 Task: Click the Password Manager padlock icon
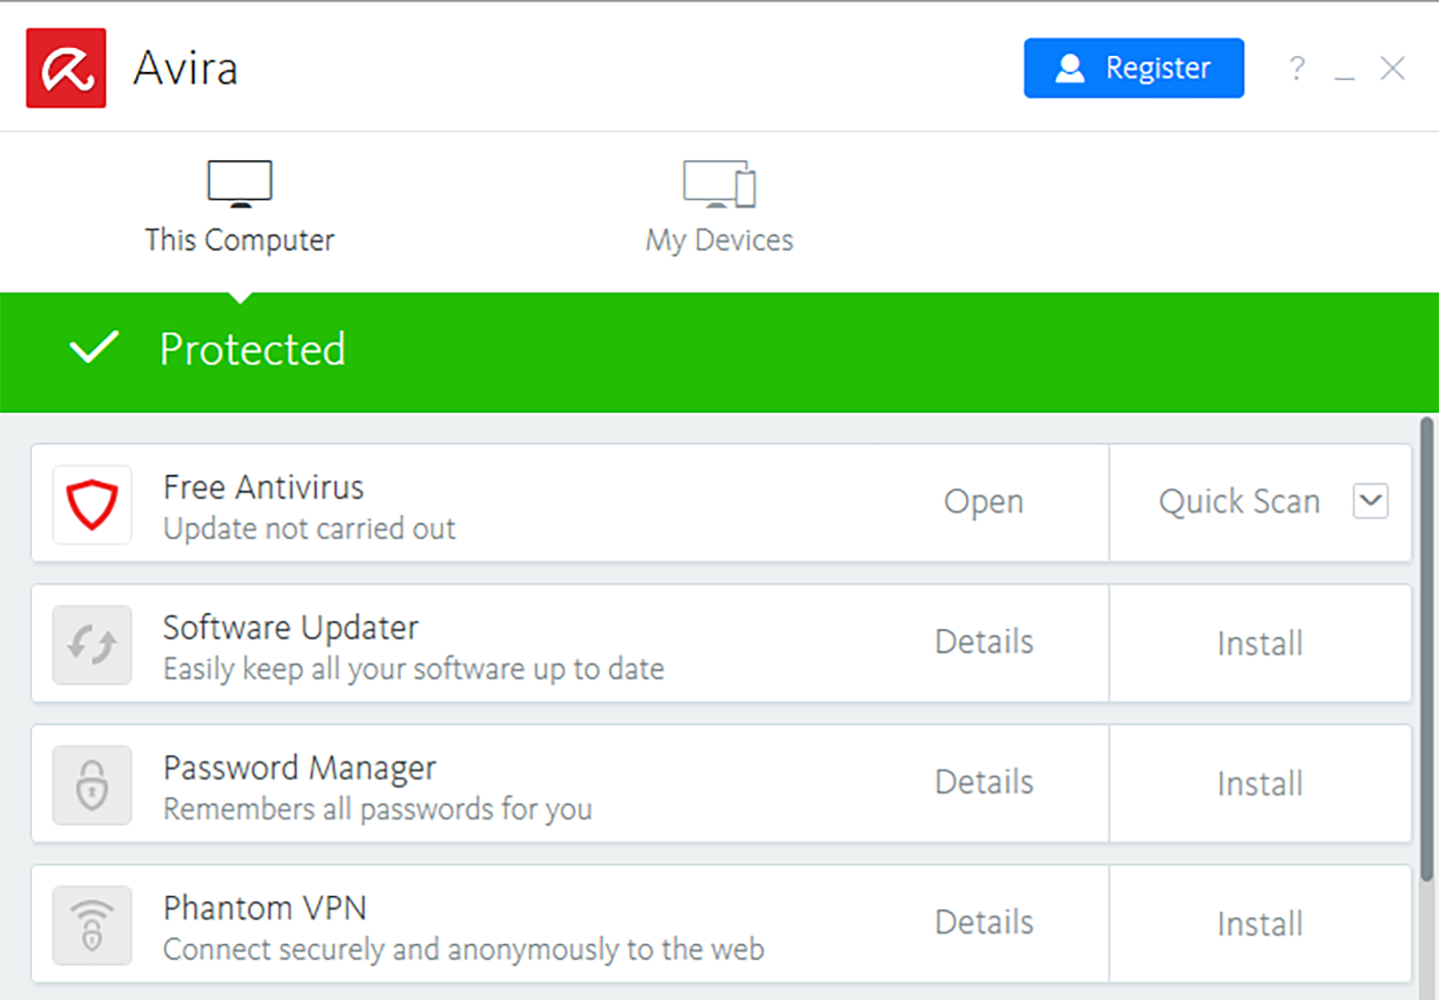coord(92,785)
